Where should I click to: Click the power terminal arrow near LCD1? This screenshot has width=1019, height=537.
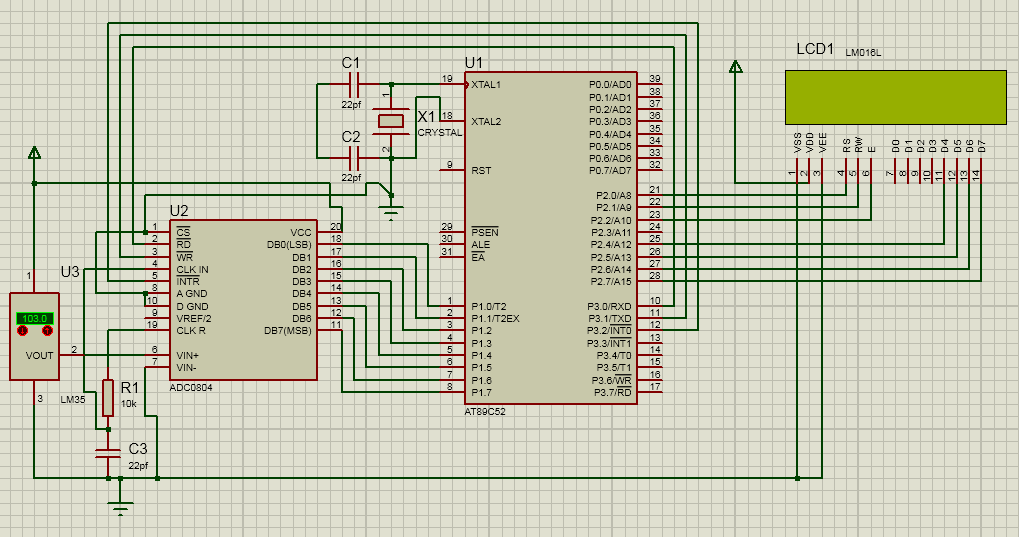click(x=736, y=66)
